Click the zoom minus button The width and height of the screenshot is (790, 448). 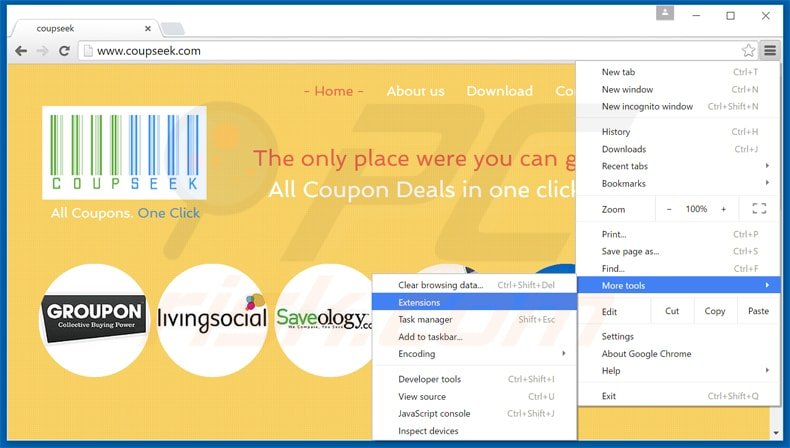(x=669, y=209)
